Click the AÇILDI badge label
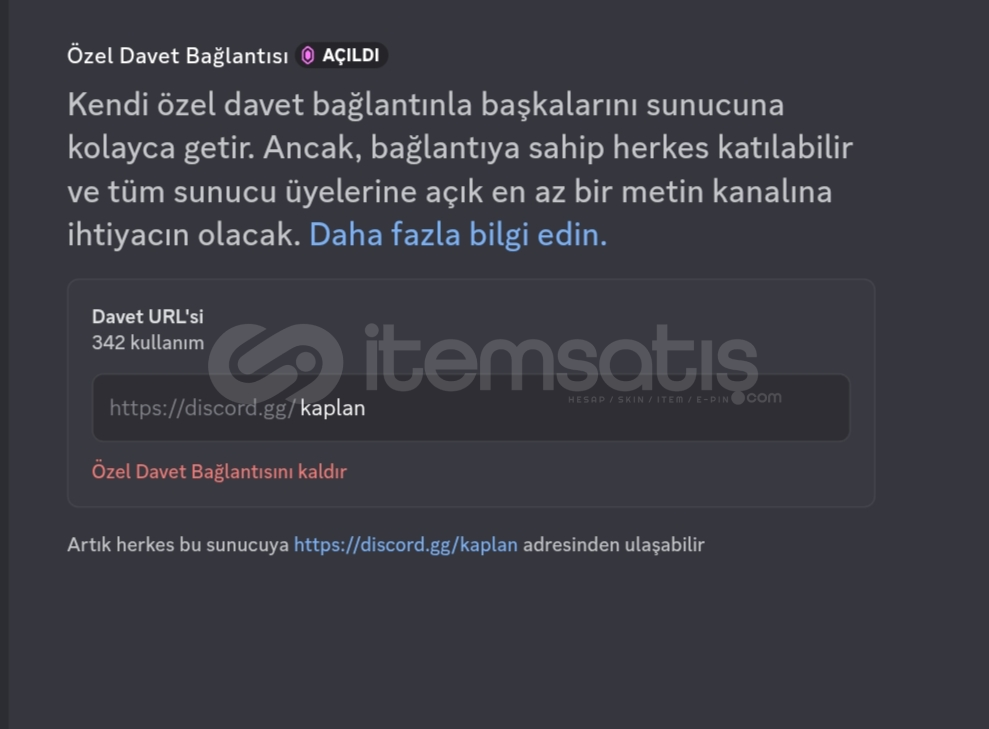989x729 pixels. click(x=351, y=55)
